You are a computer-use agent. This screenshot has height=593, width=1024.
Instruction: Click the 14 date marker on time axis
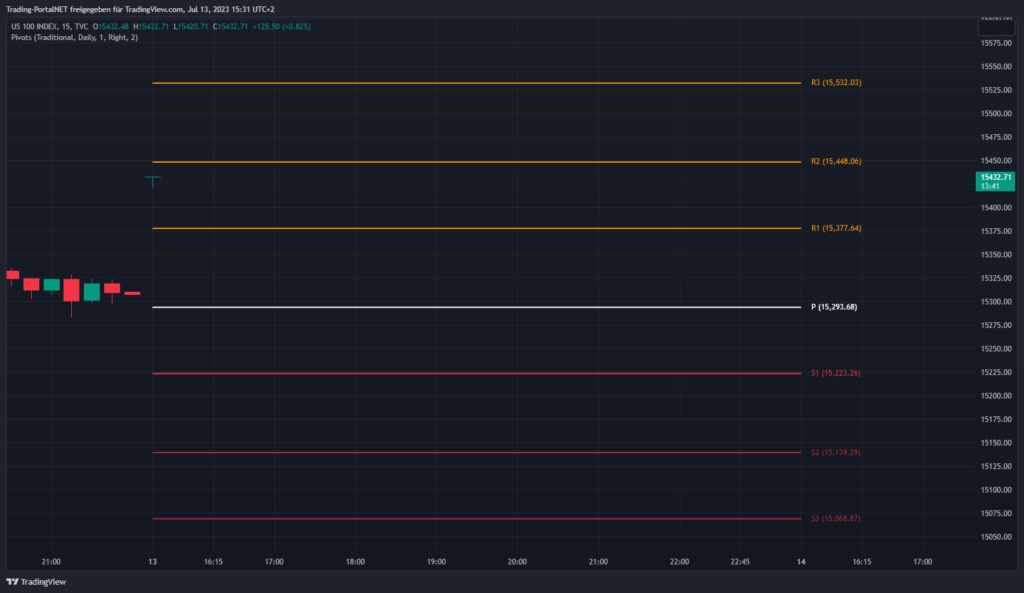(x=801, y=562)
